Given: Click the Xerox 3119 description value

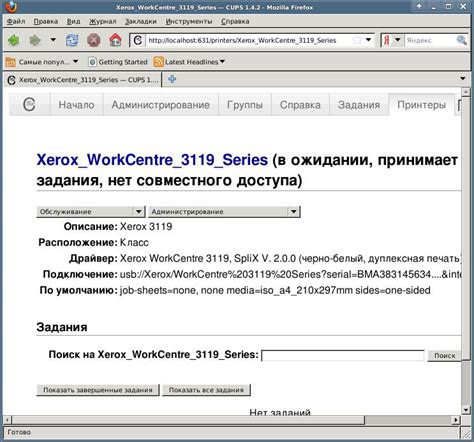Looking at the screenshot, I should [146, 227].
